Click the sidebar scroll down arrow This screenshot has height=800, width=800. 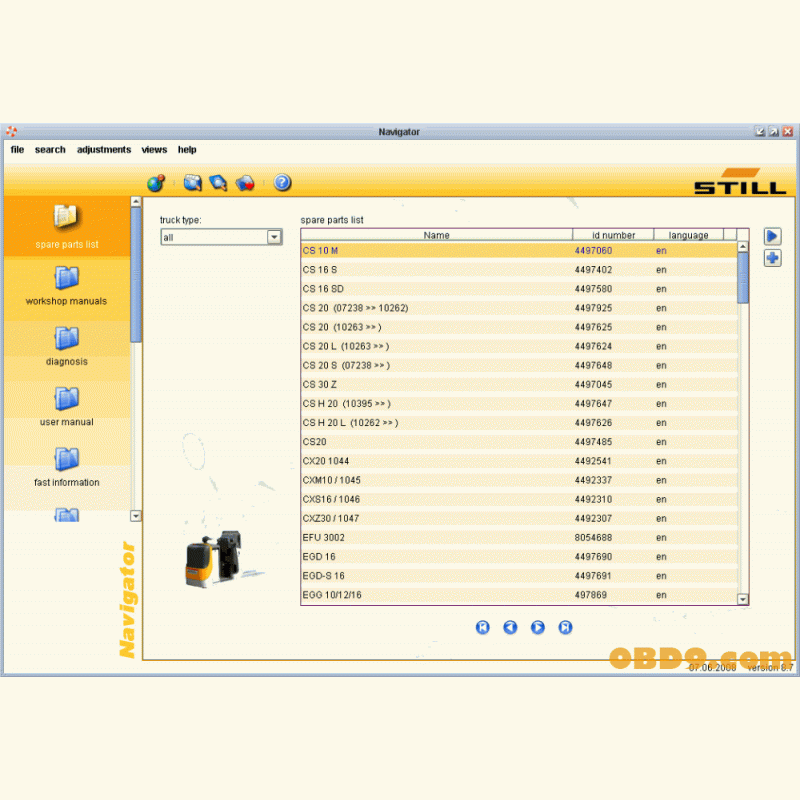[136, 516]
